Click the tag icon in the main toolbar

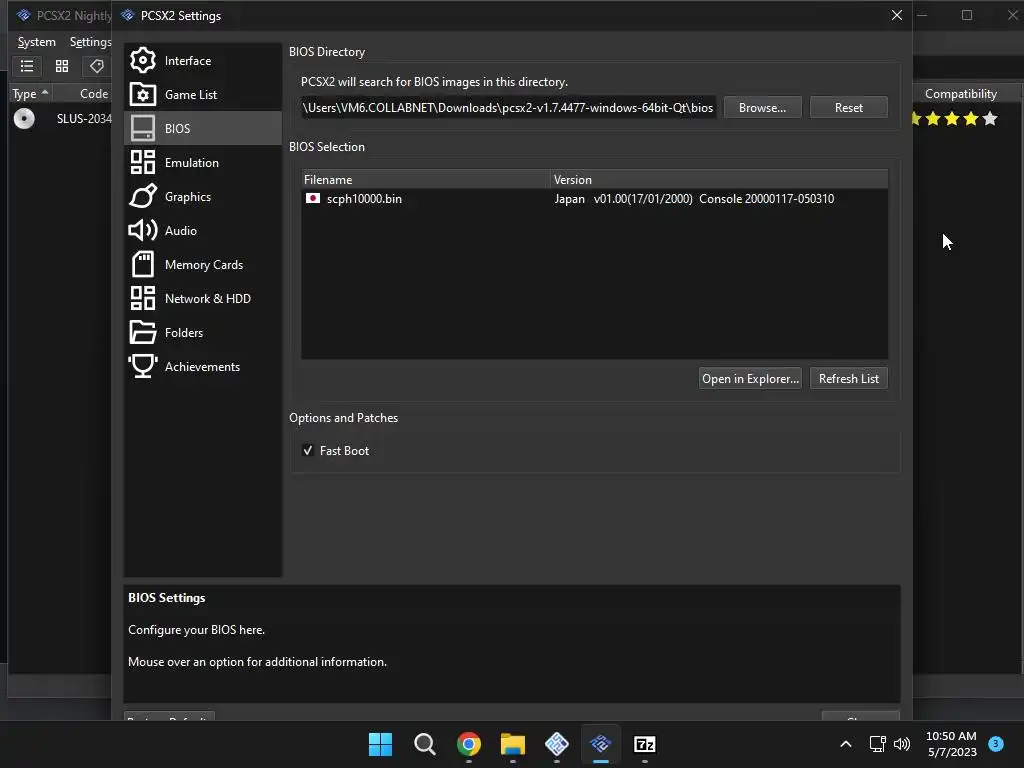[x=97, y=66]
